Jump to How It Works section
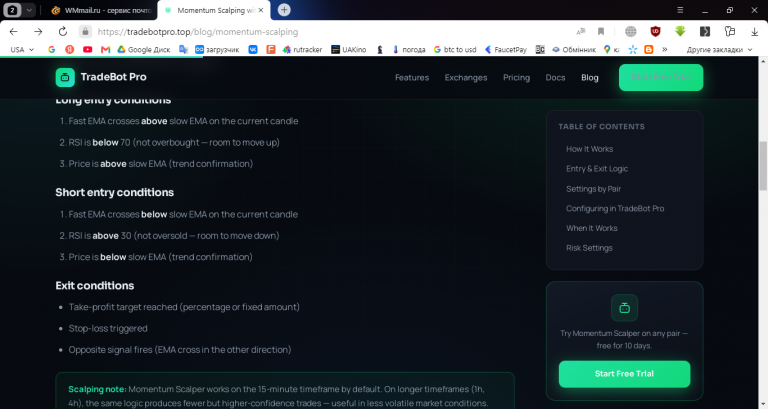Image resolution: width=768 pixels, height=409 pixels. (x=589, y=149)
